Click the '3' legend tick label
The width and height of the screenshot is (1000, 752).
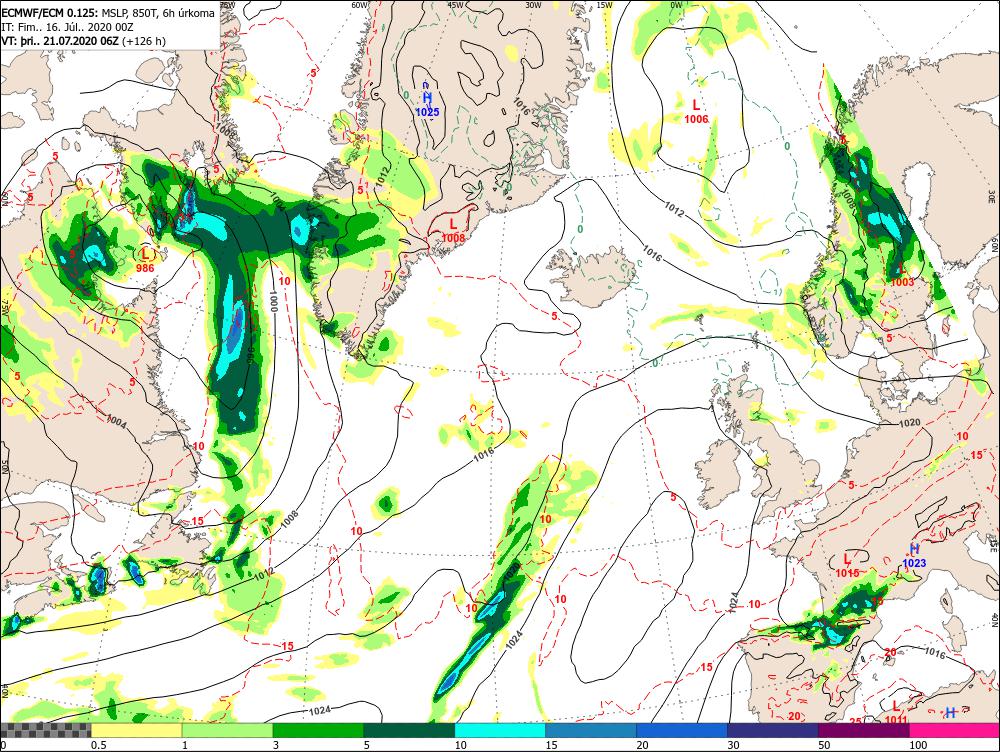[x=276, y=745]
